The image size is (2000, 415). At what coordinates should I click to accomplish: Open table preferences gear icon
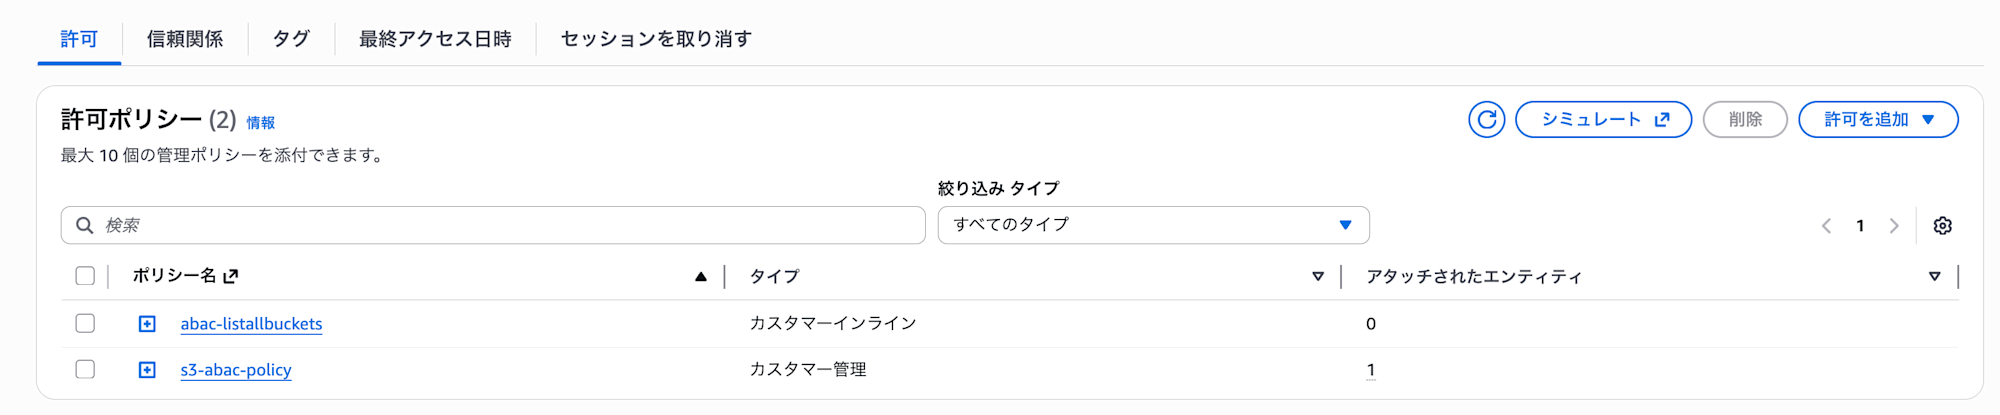(1942, 226)
